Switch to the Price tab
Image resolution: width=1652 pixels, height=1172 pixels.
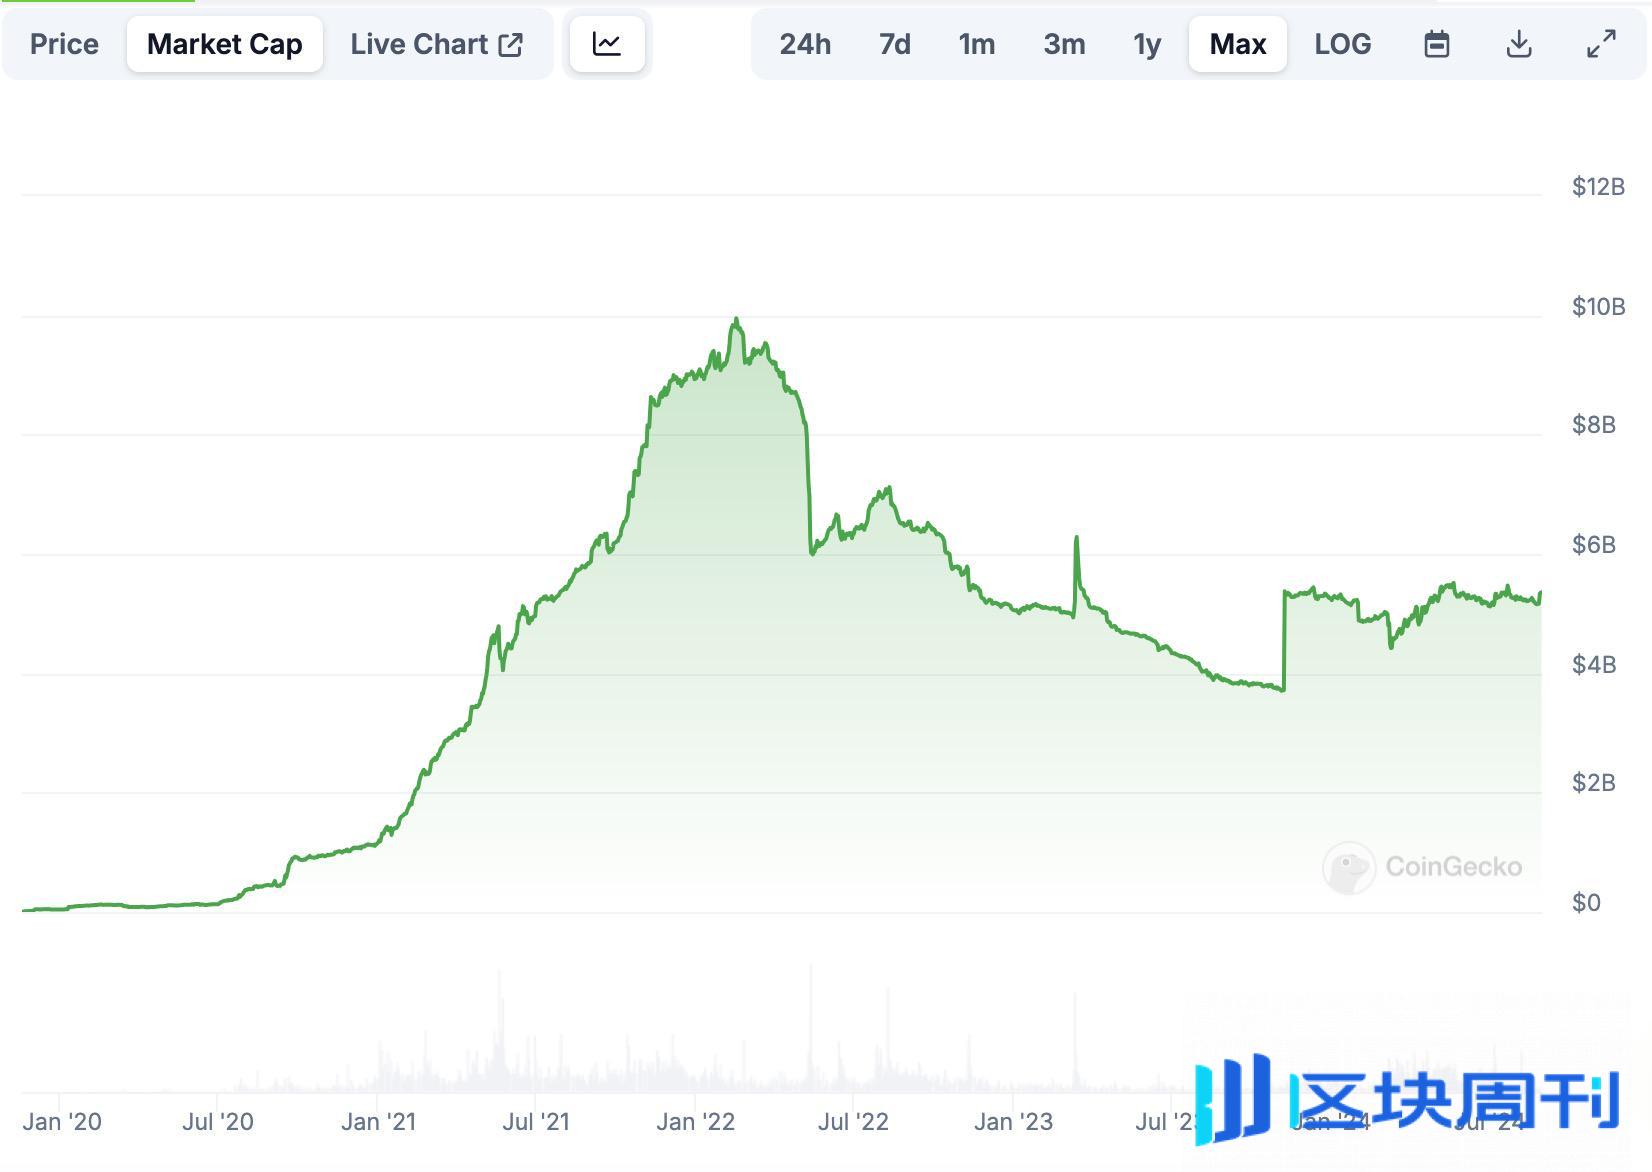click(64, 44)
